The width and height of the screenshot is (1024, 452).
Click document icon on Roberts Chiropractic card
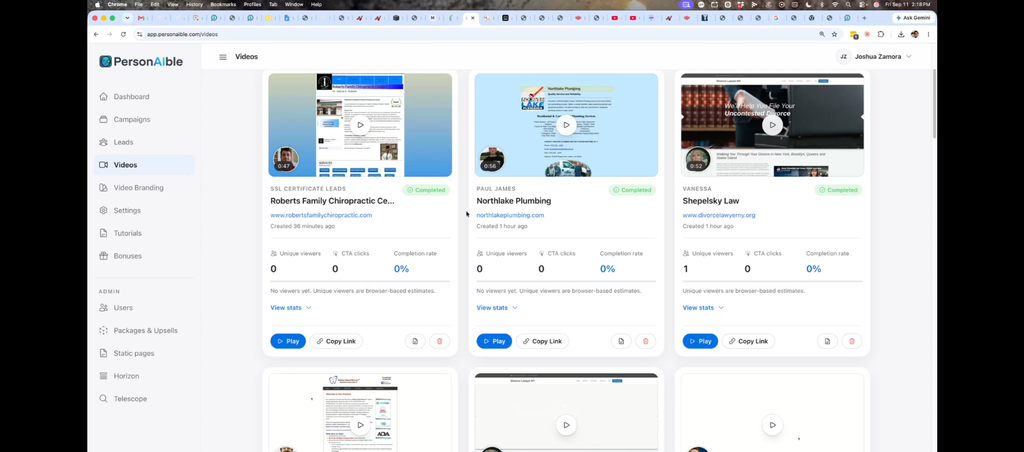click(415, 341)
